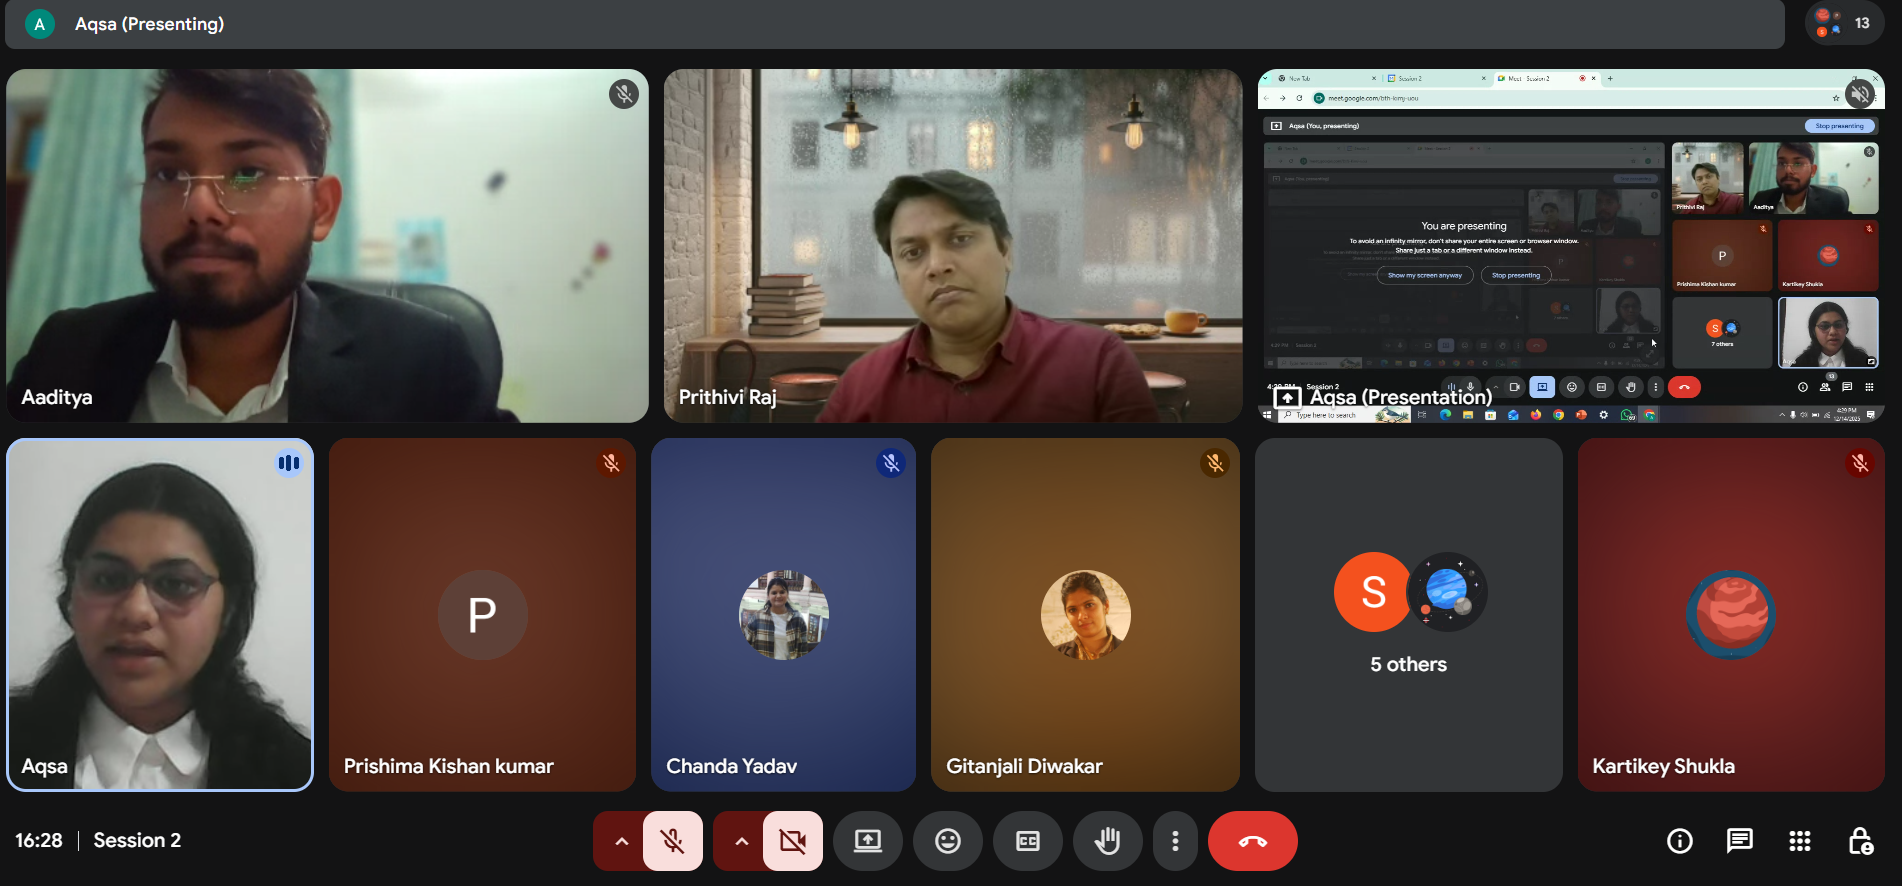Expand video settings chevron beside camera
Screen dimensions: 1902x886
741,841
